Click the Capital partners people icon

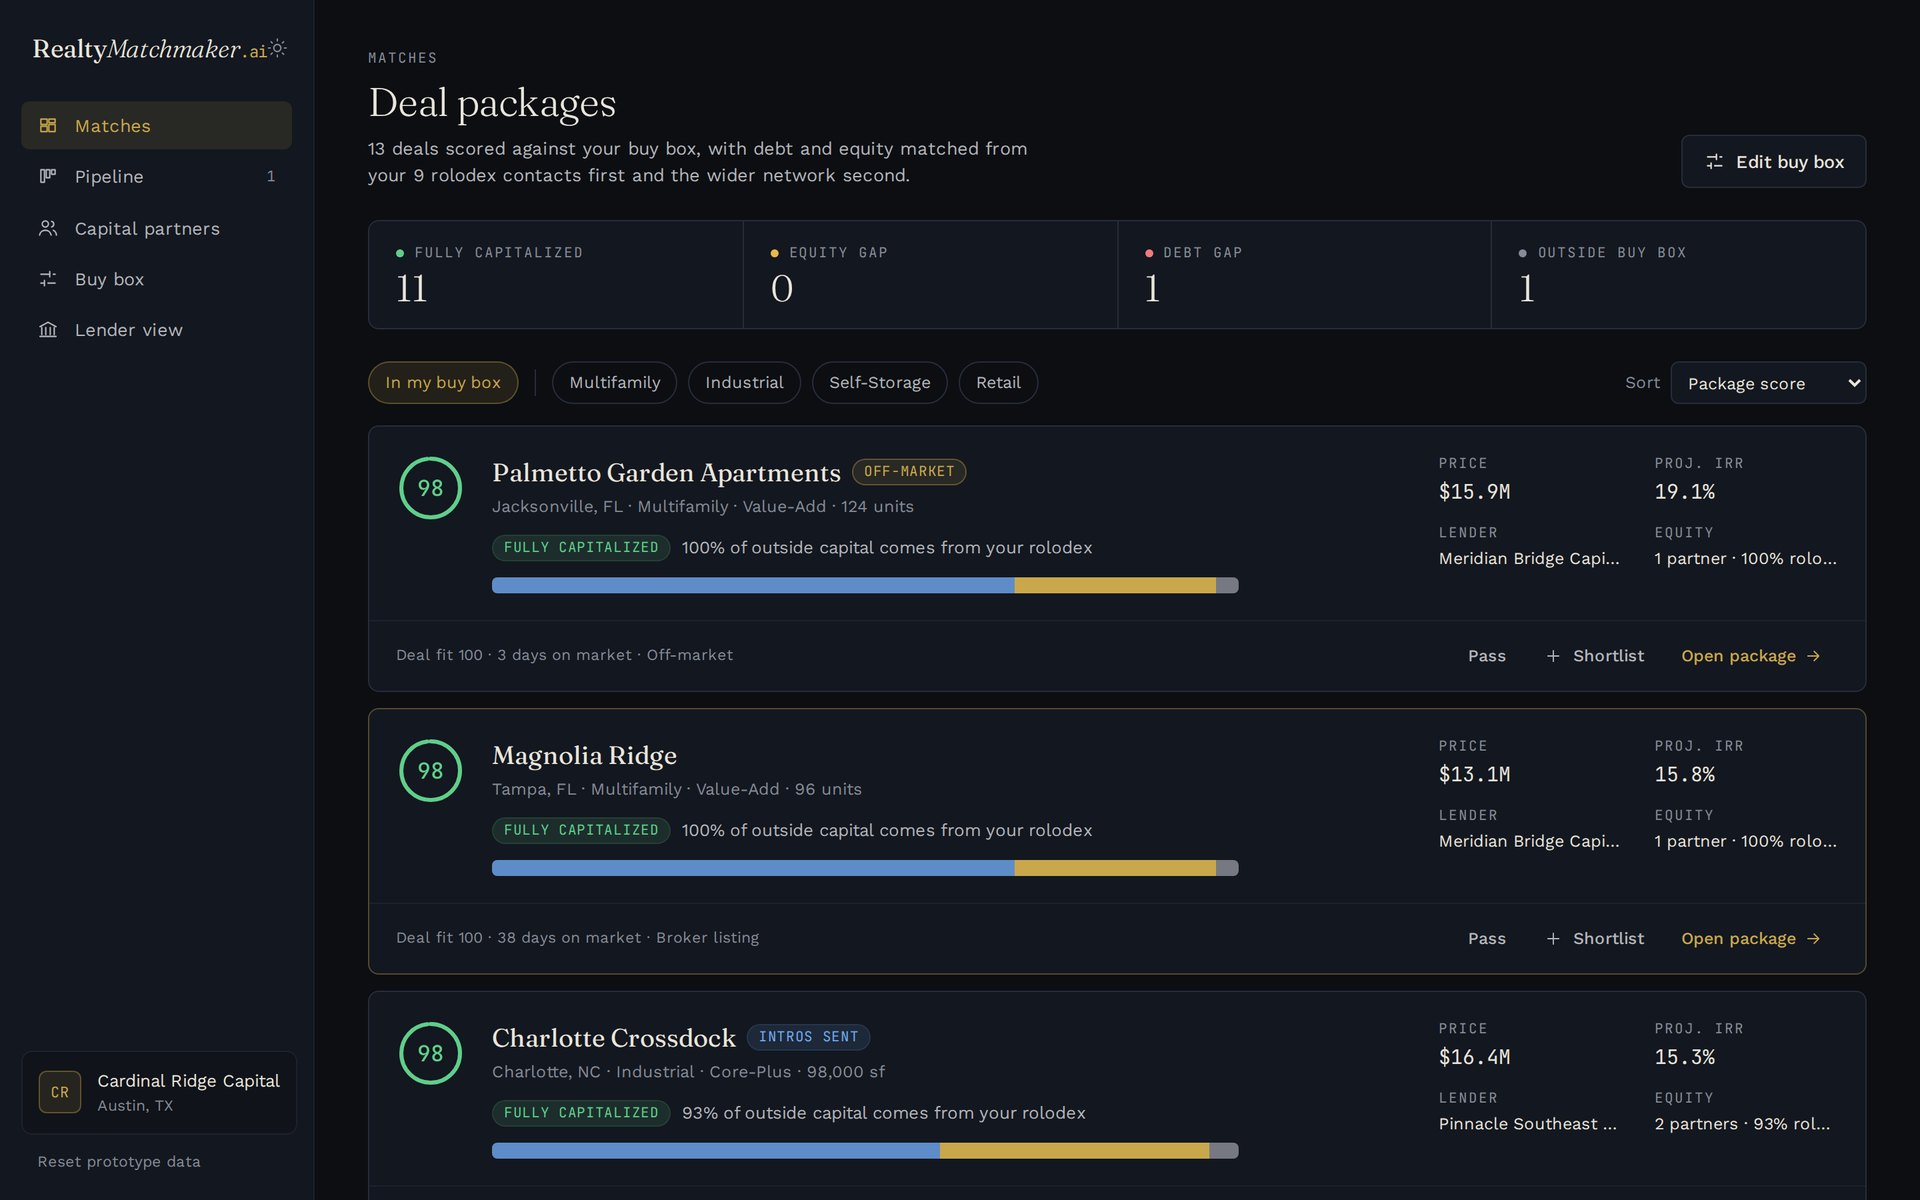(48, 228)
